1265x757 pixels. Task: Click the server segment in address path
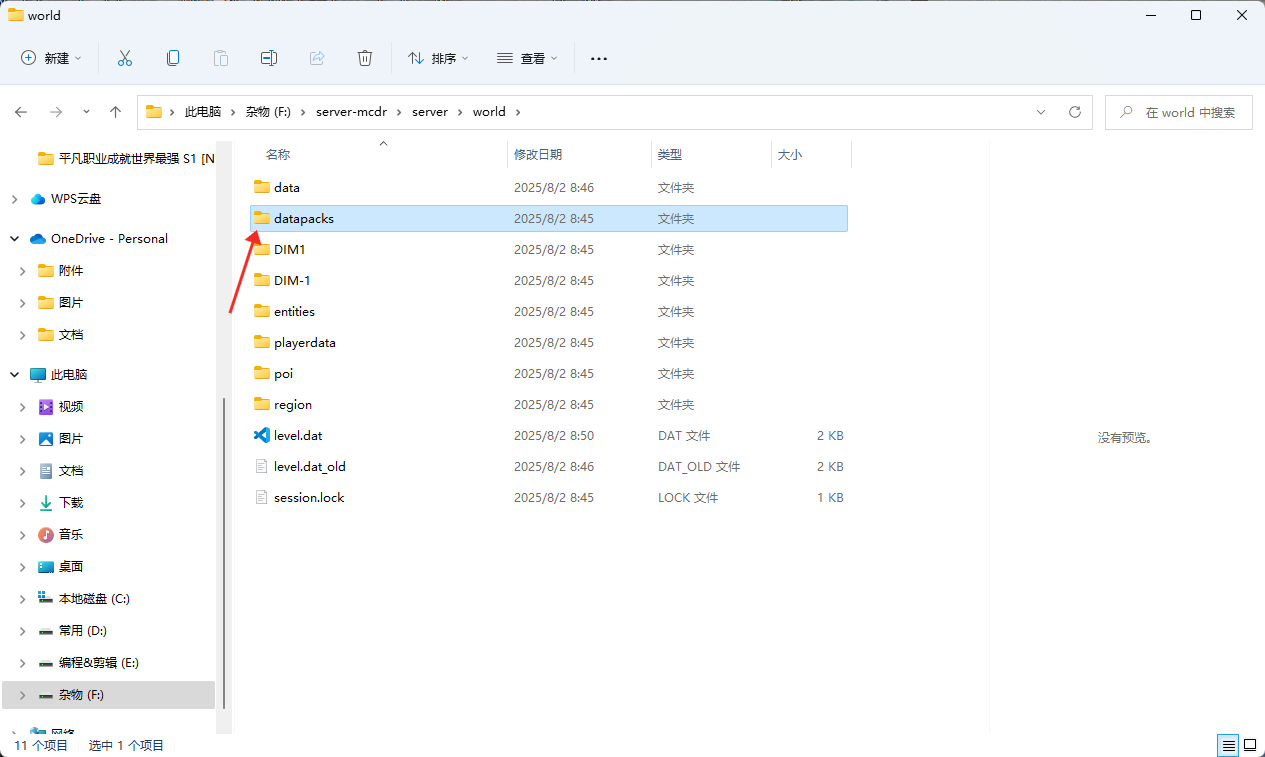coord(430,112)
